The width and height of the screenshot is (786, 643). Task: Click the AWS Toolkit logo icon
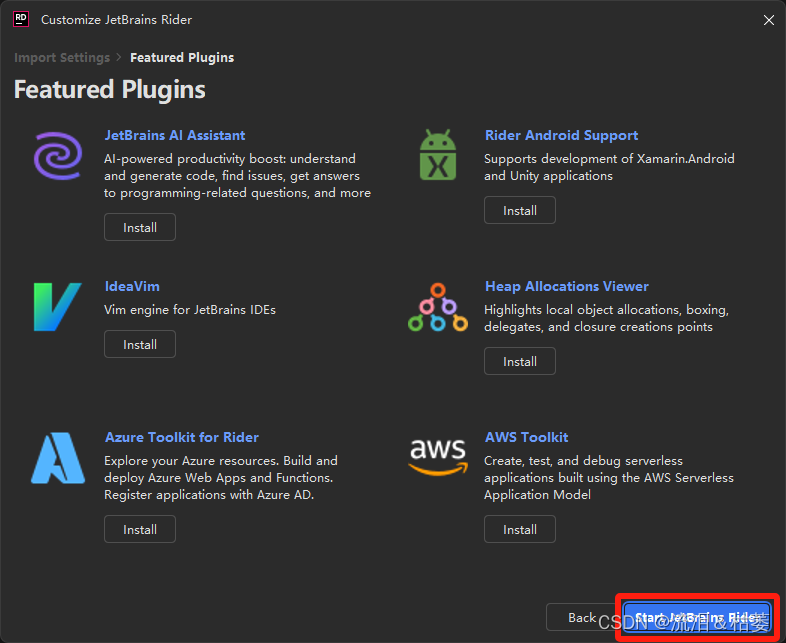click(x=438, y=457)
